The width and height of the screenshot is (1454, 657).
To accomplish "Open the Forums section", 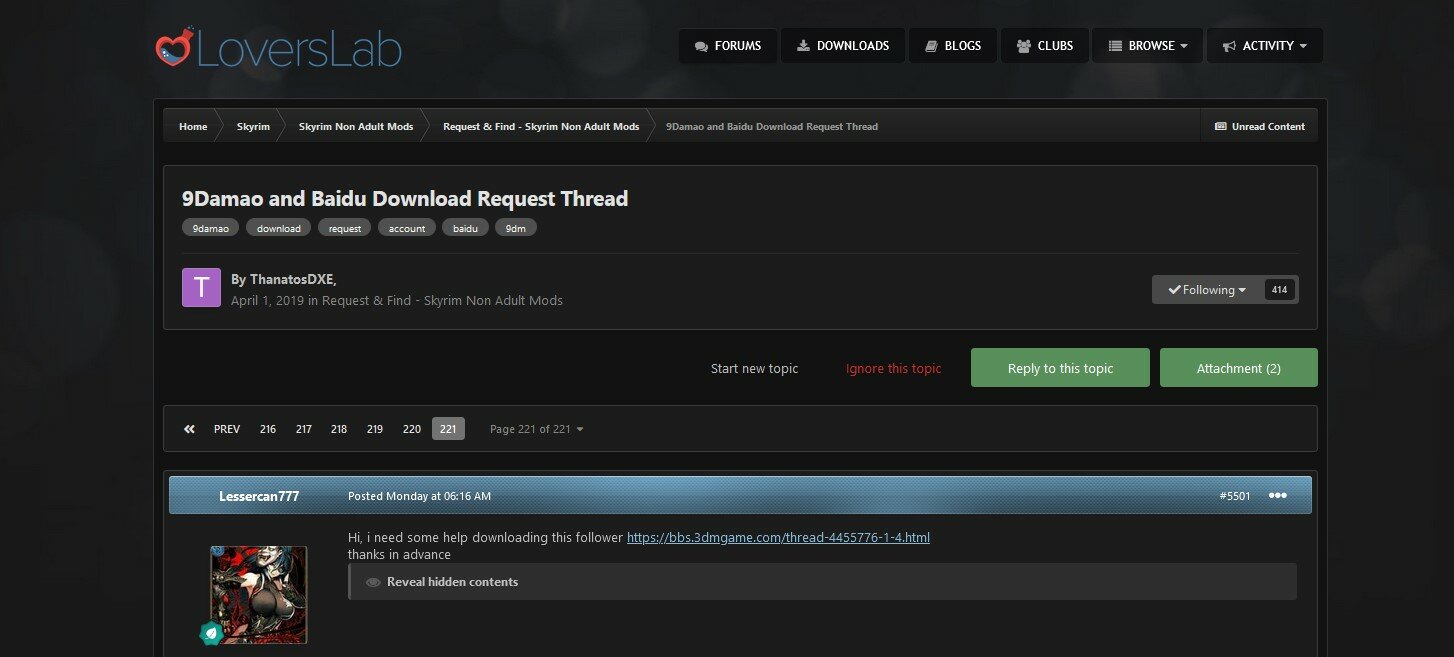I will (x=728, y=46).
